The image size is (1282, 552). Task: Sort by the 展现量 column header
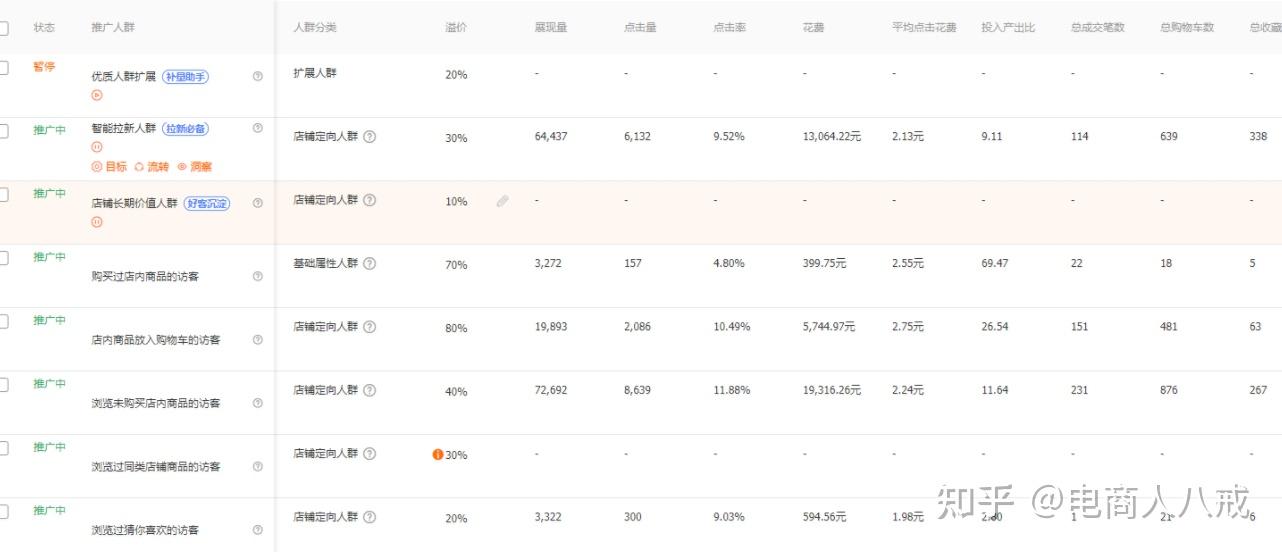tap(550, 28)
